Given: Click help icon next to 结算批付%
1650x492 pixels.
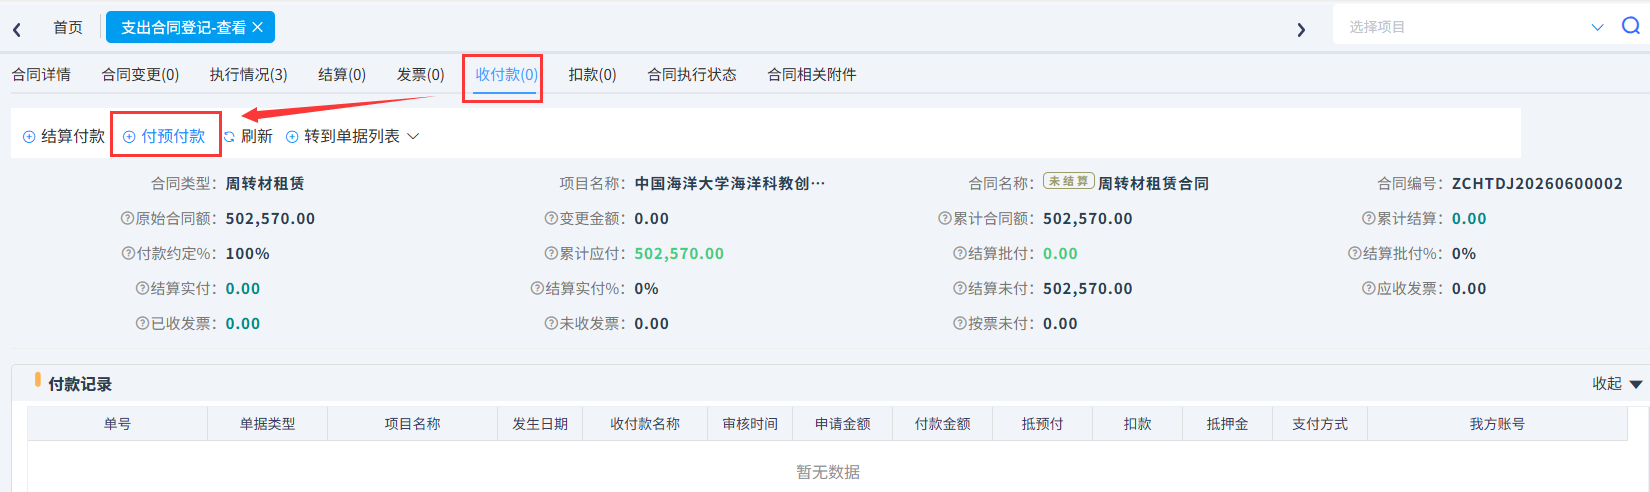Looking at the screenshot, I should pos(1354,253).
